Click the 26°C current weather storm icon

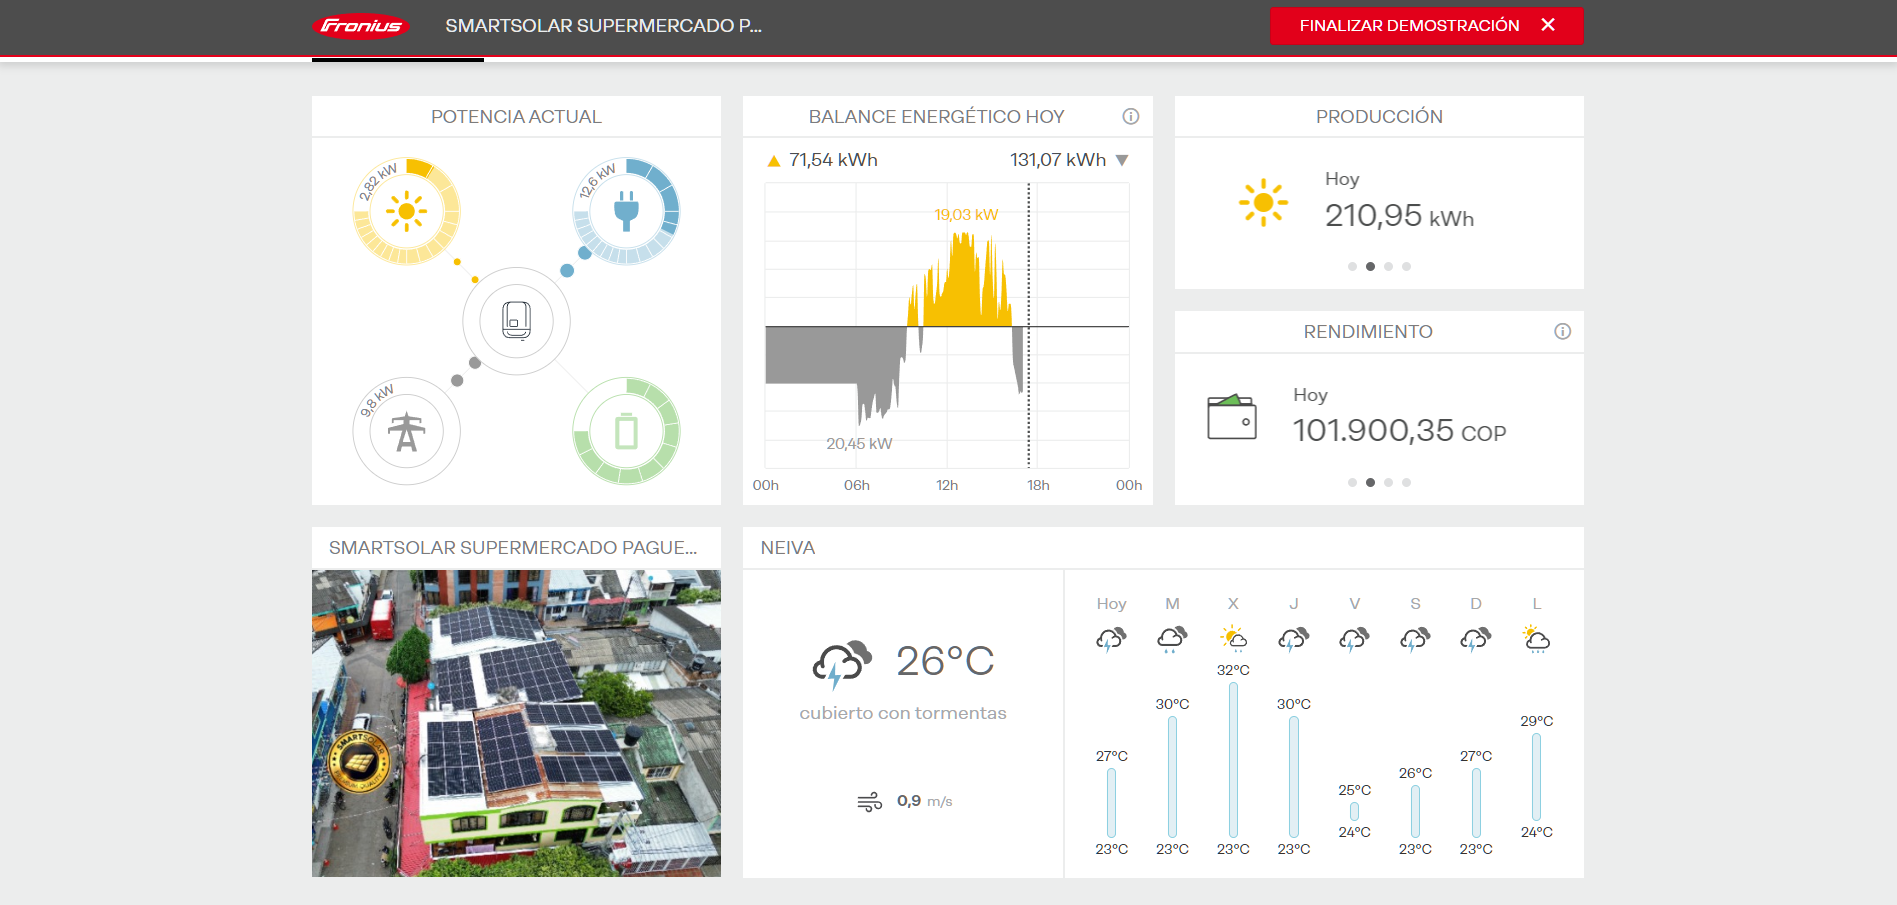click(x=841, y=663)
